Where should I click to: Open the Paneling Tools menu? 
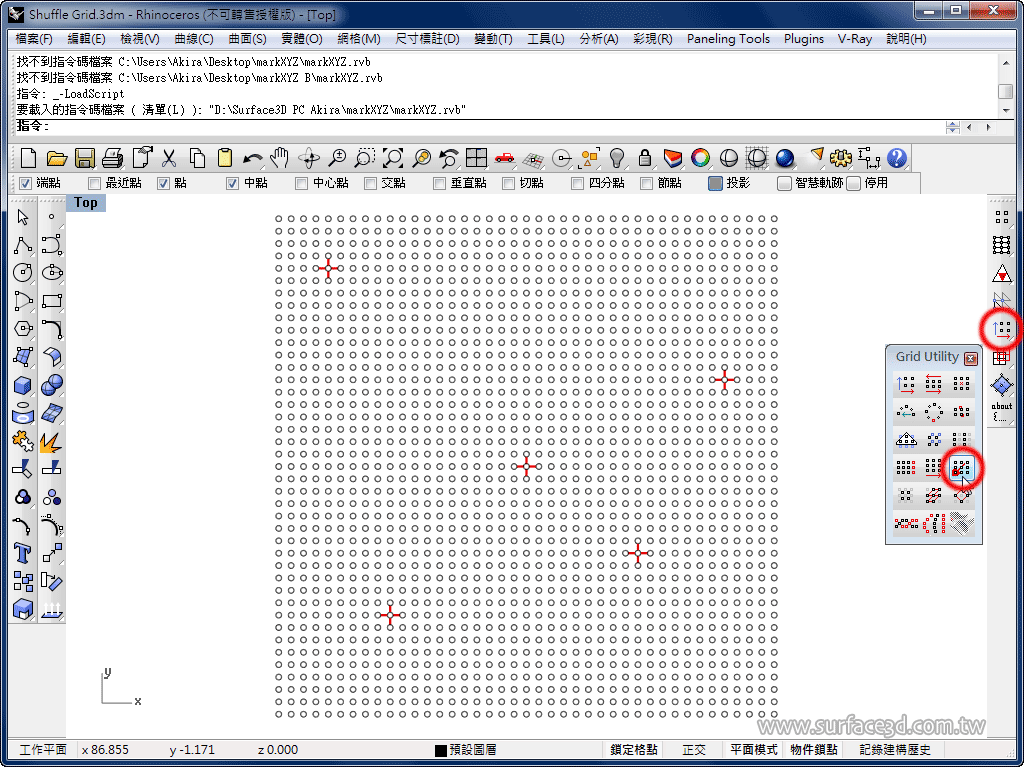(728, 39)
